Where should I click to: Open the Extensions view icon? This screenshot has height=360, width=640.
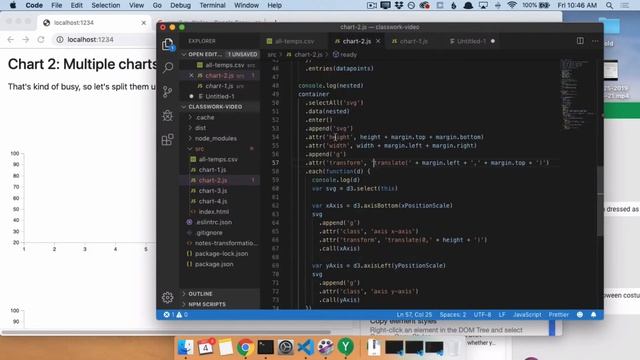[167, 140]
